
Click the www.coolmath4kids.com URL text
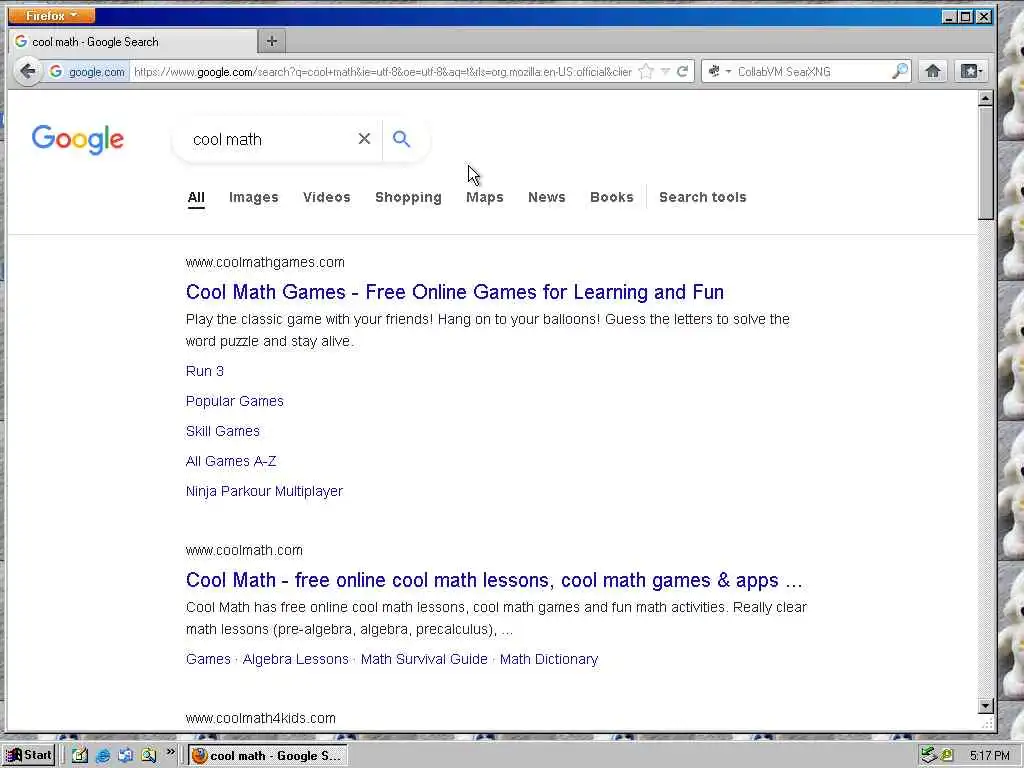(x=261, y=718)
